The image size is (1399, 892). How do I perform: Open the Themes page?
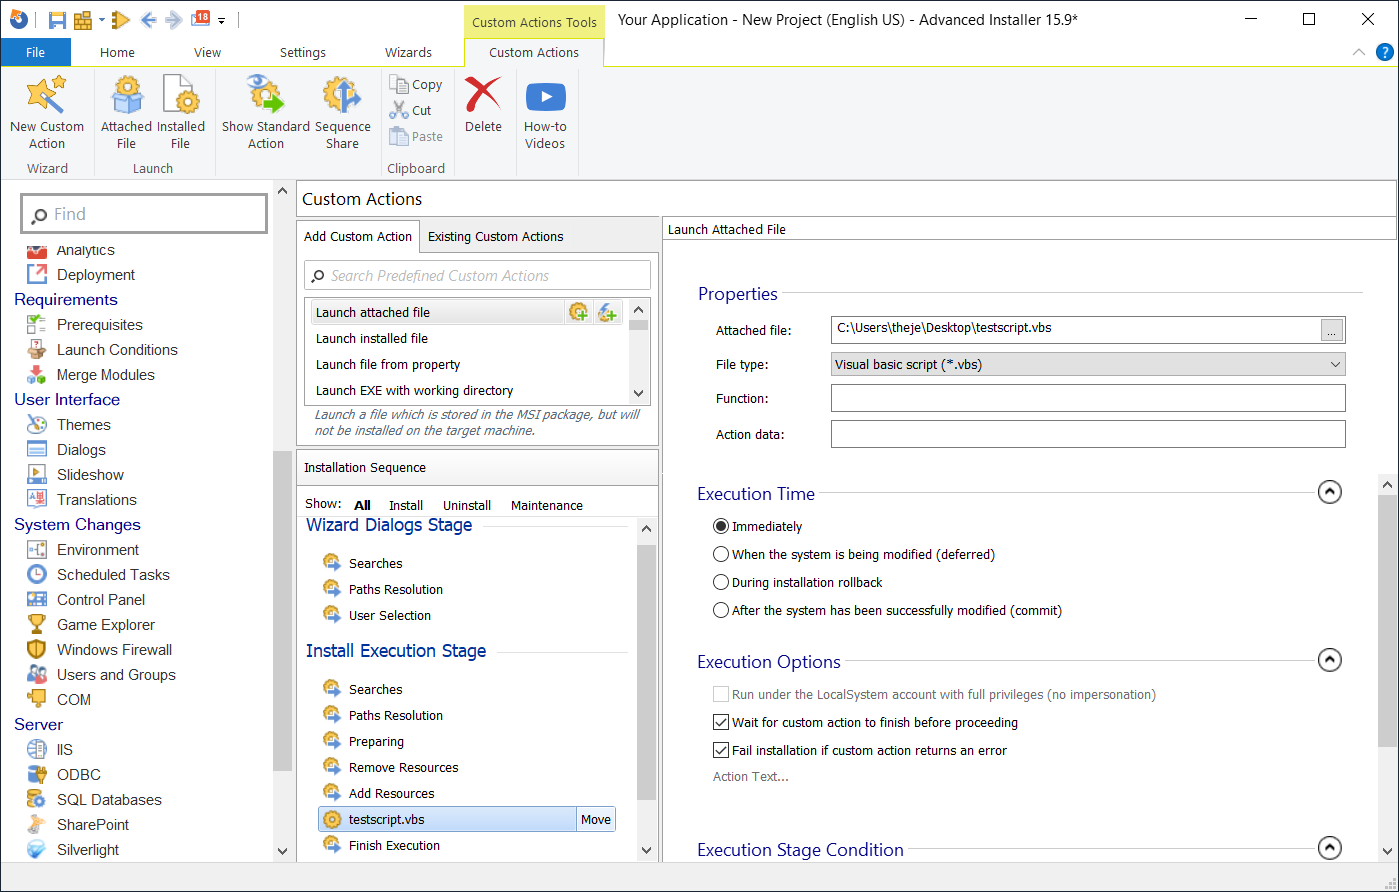tap(83, 425)
